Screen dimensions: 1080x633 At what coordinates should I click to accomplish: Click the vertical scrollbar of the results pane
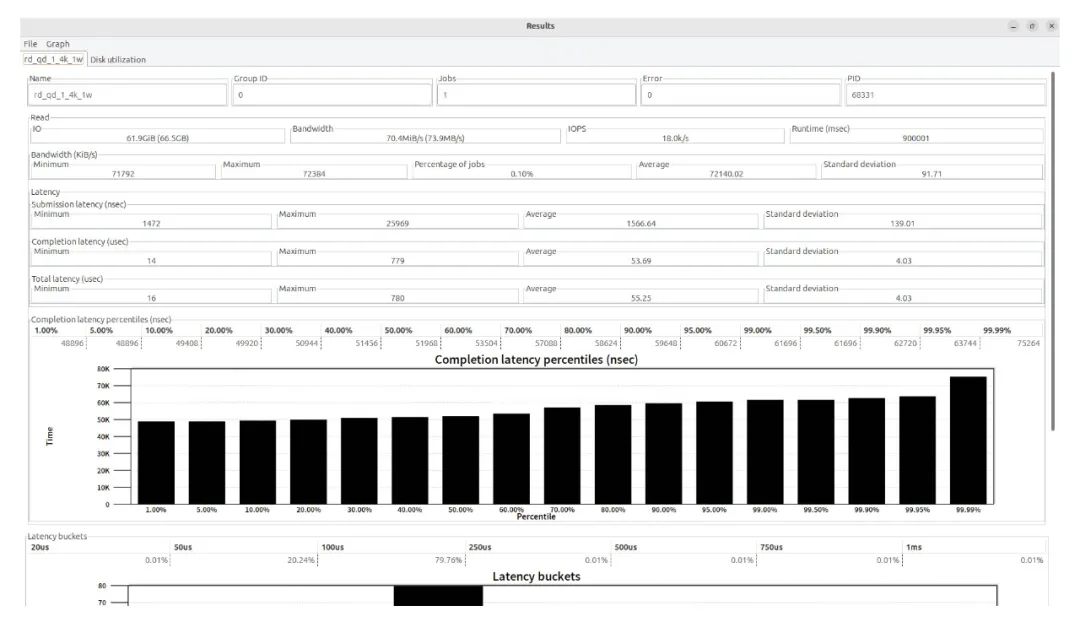1052,251
